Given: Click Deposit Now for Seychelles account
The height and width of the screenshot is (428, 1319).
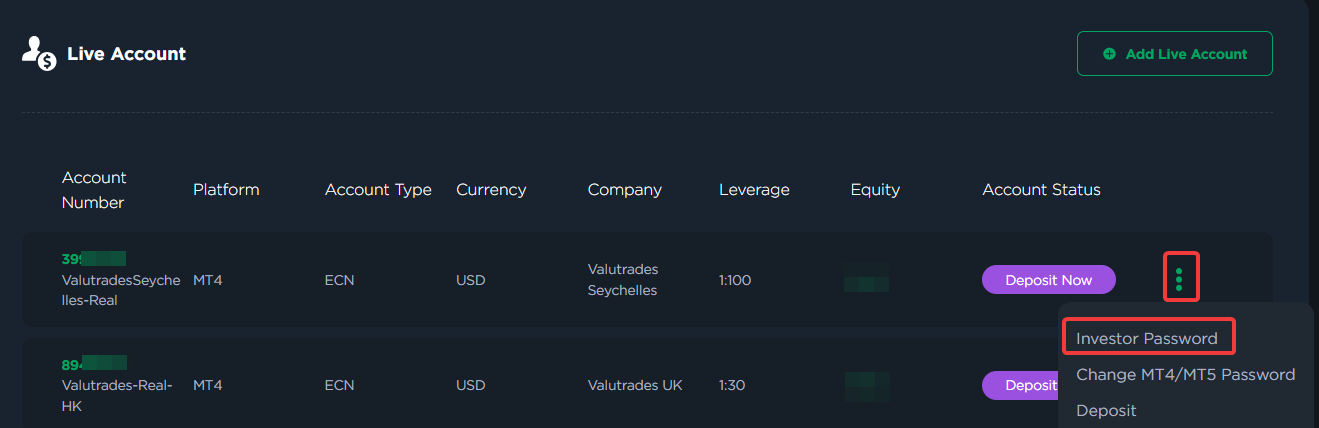Looking at the screenshot, I should coord(1048,280).
